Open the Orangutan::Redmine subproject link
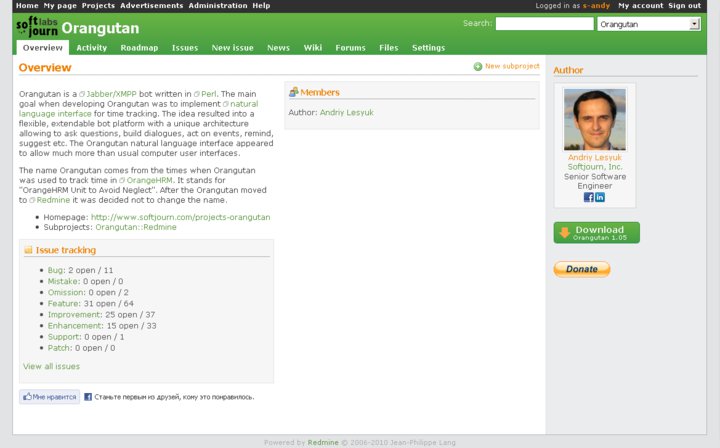The height and width of the screenshot is (448, 720). (136, 227)
